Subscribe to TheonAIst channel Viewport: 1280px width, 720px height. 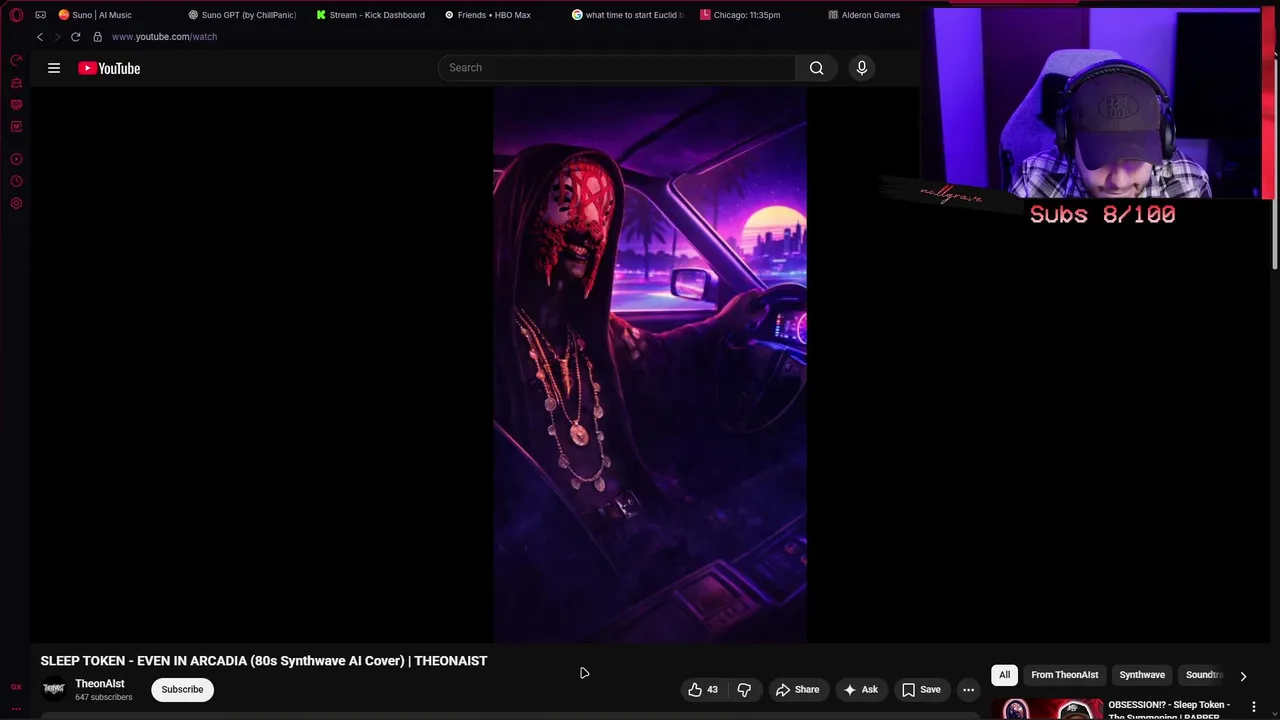tap(182, 689)
